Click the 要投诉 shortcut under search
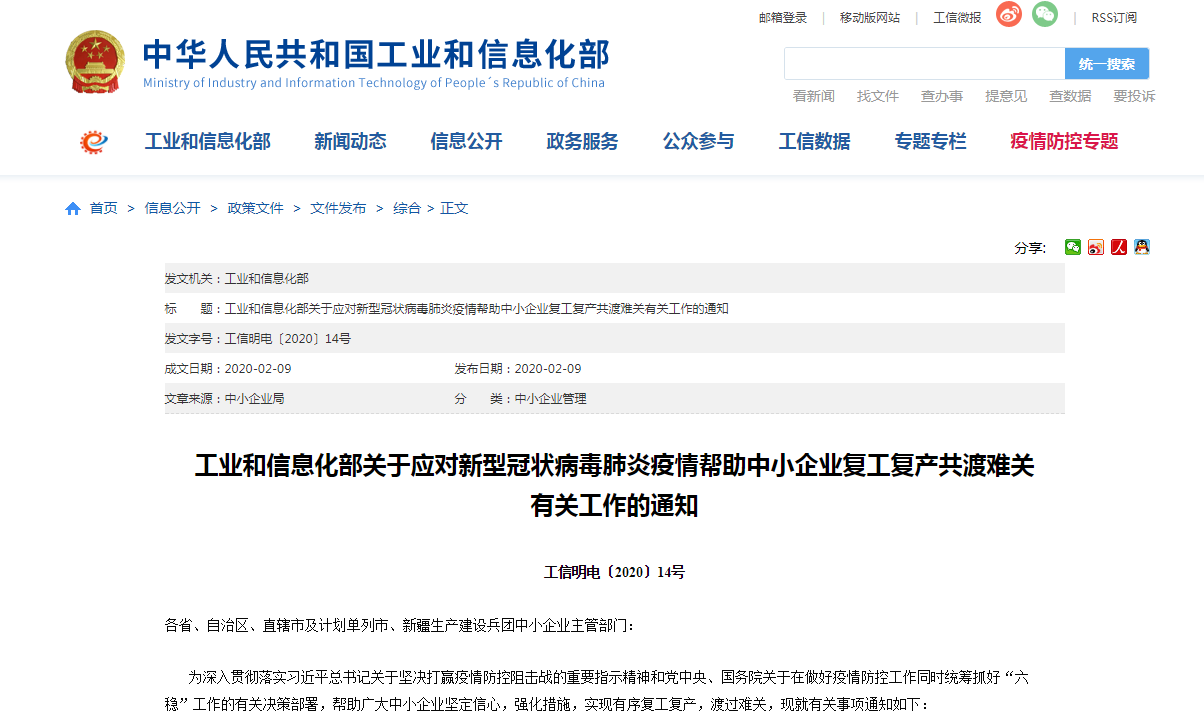Screen dimensions: 1204x725 tap(1134, 96)
